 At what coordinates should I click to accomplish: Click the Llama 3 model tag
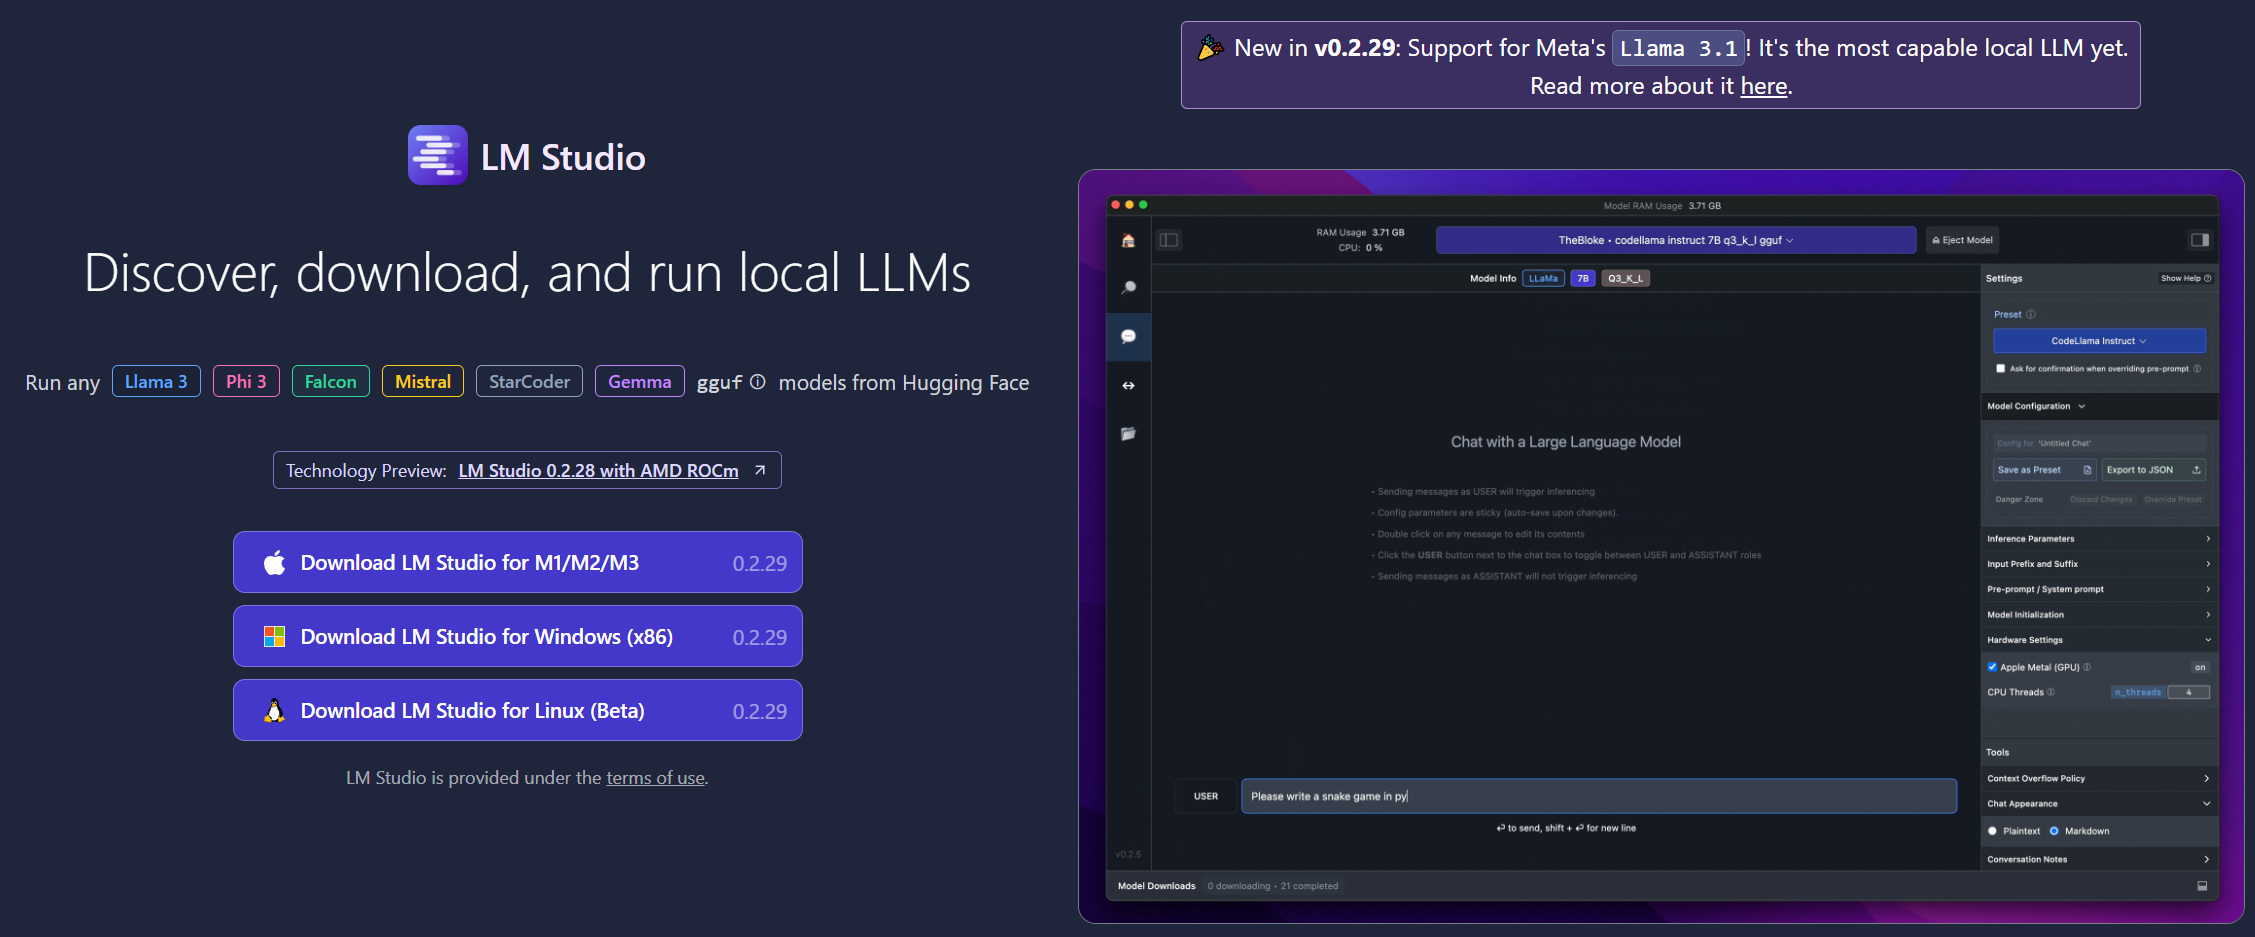pos(156,381)
